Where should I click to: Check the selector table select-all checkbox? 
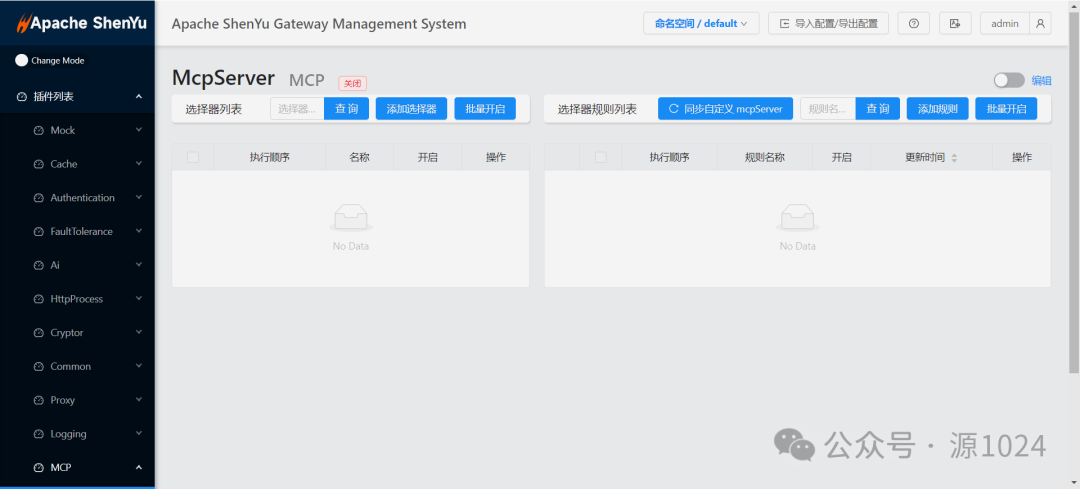pyautogui.click(x=193, y=157)
